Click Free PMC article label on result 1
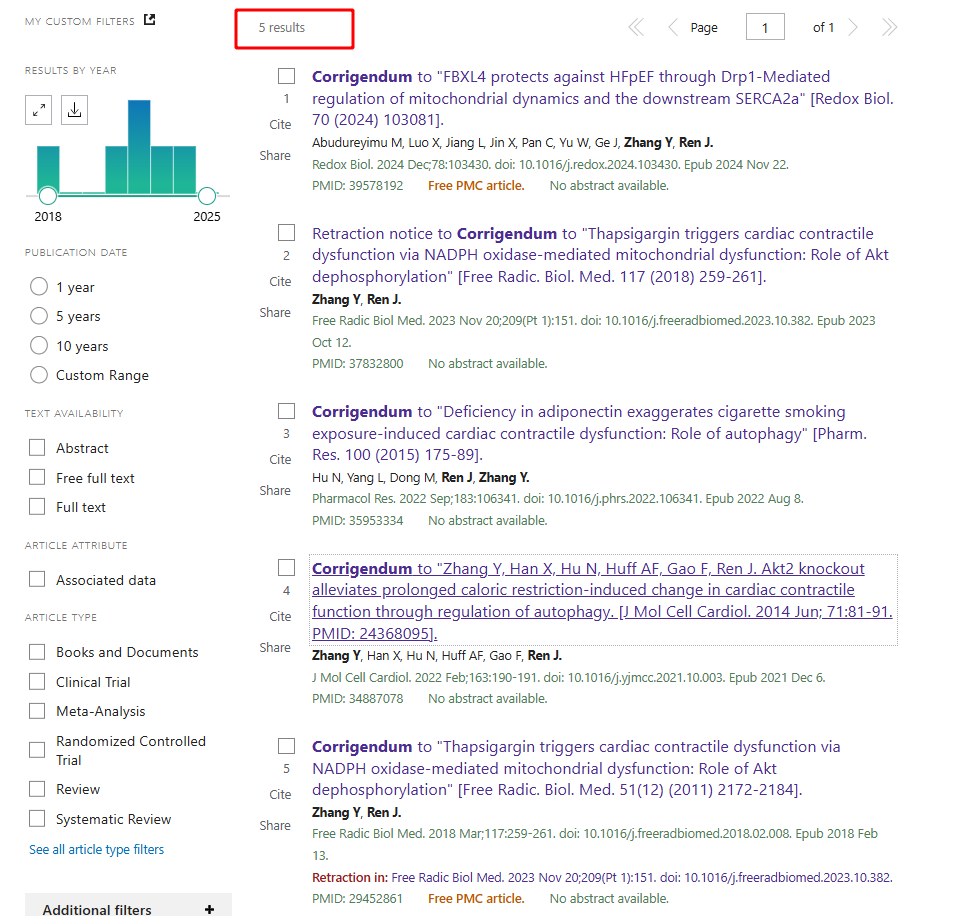 [x=476, y=186]
